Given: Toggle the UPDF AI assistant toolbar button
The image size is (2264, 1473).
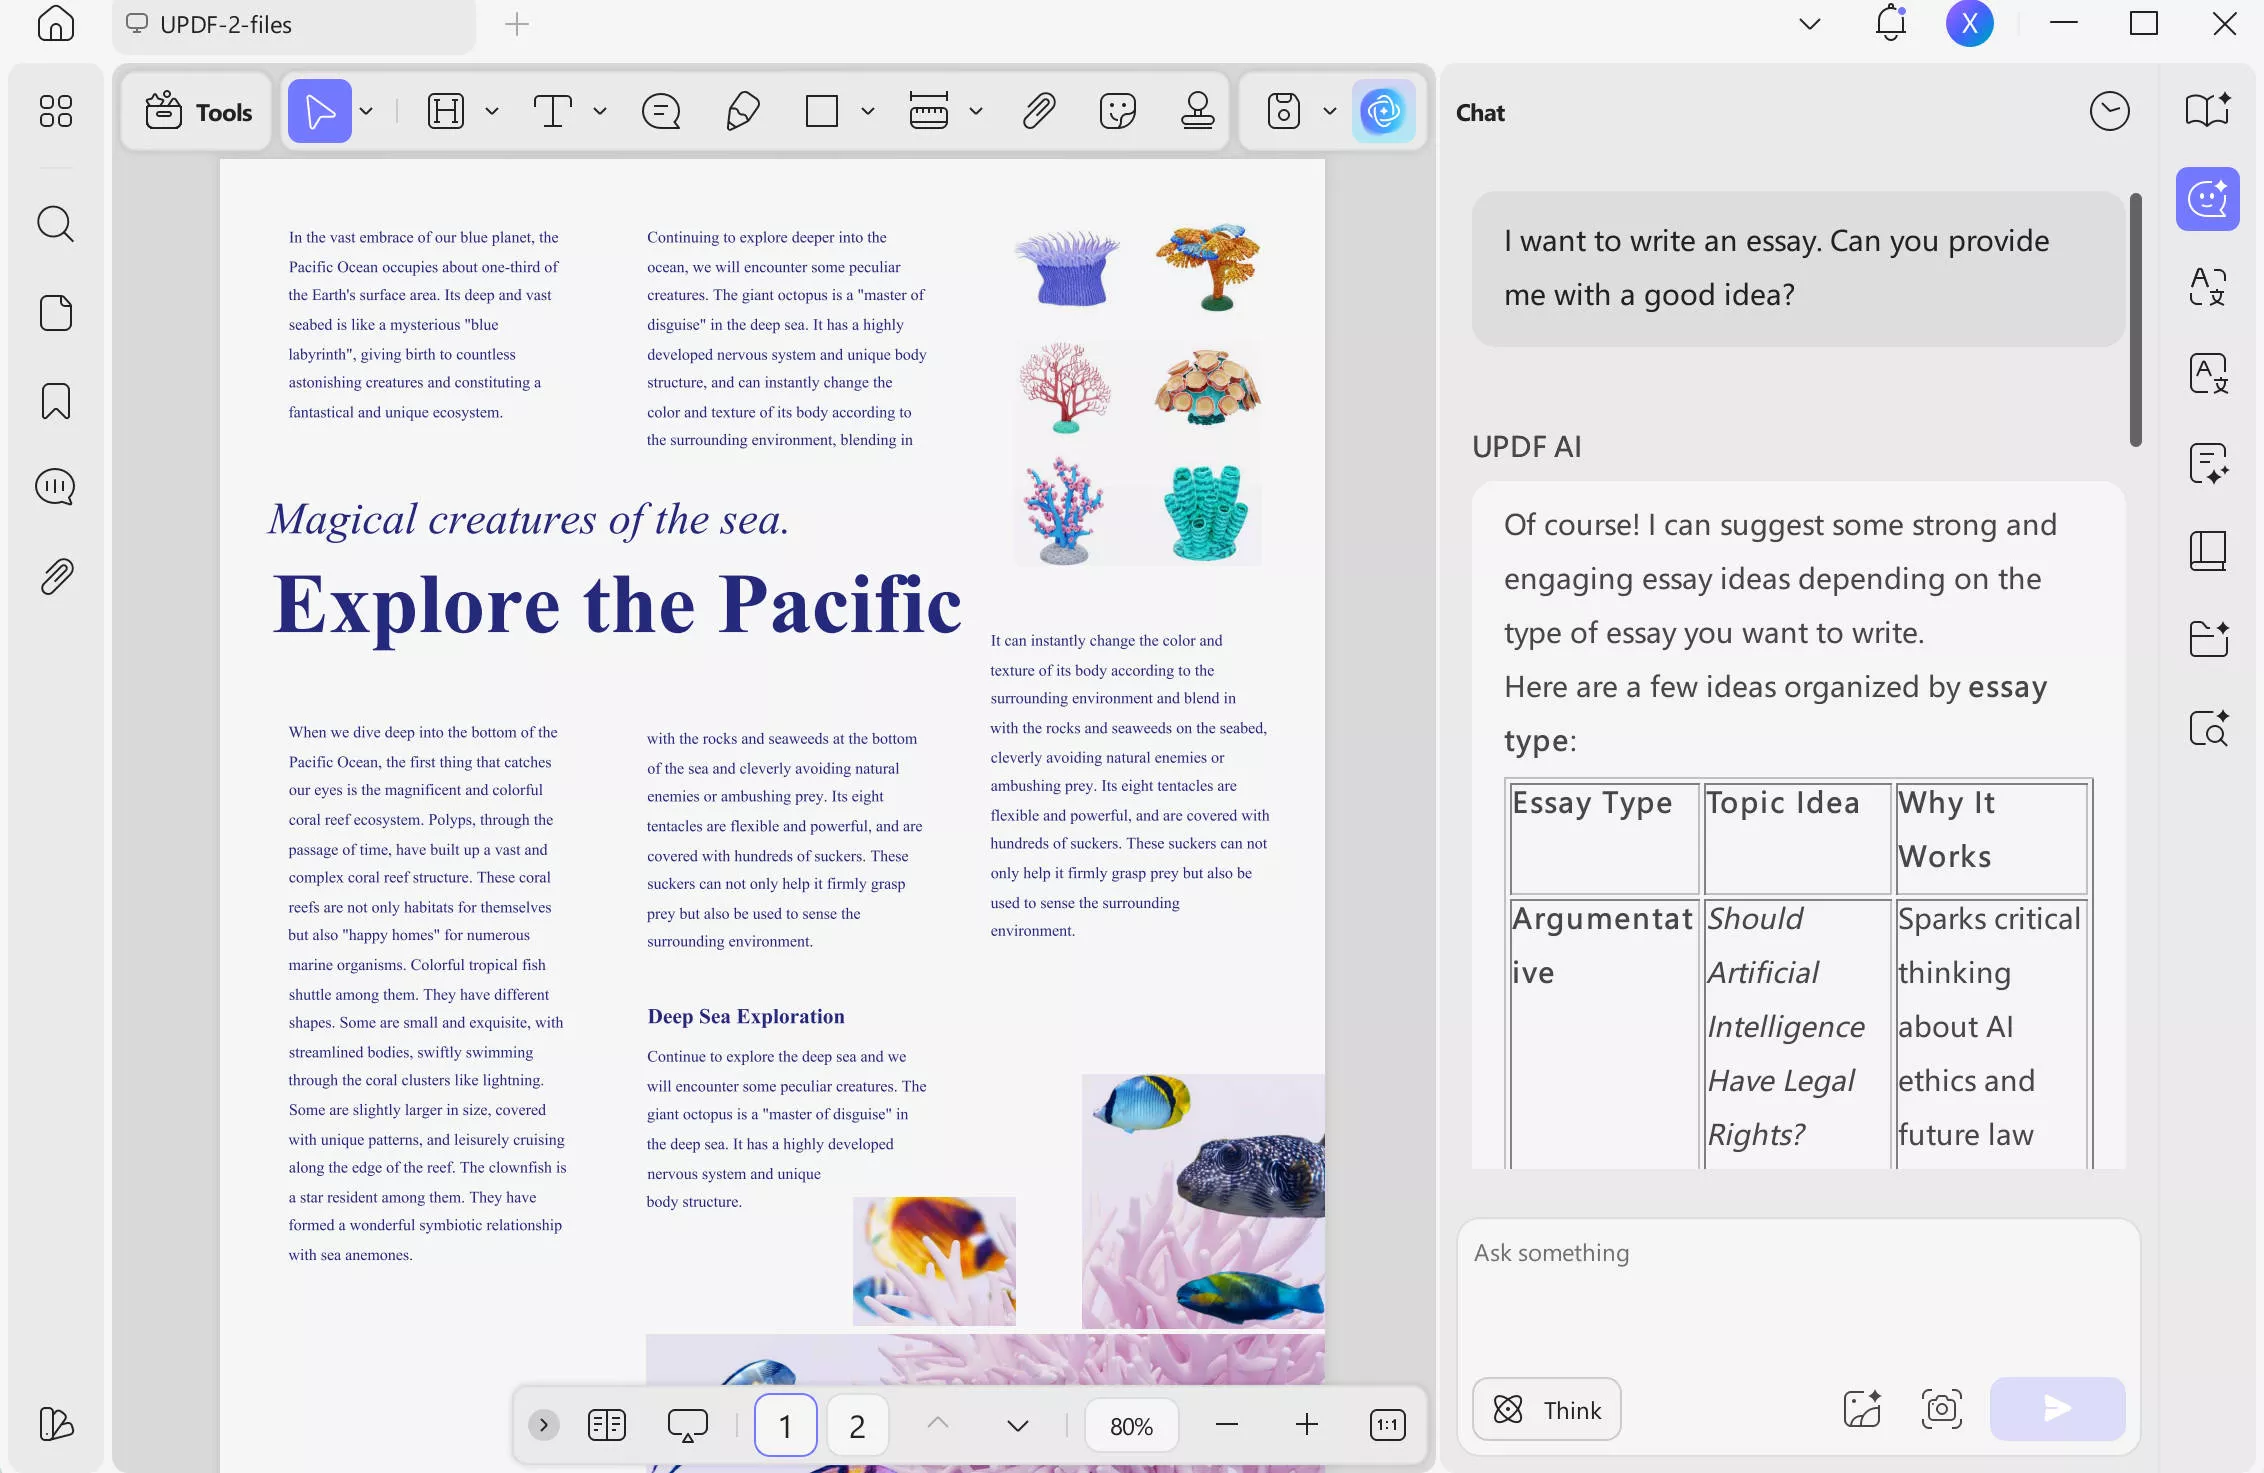Looking at the screenshot, I should click(1383, 111).
